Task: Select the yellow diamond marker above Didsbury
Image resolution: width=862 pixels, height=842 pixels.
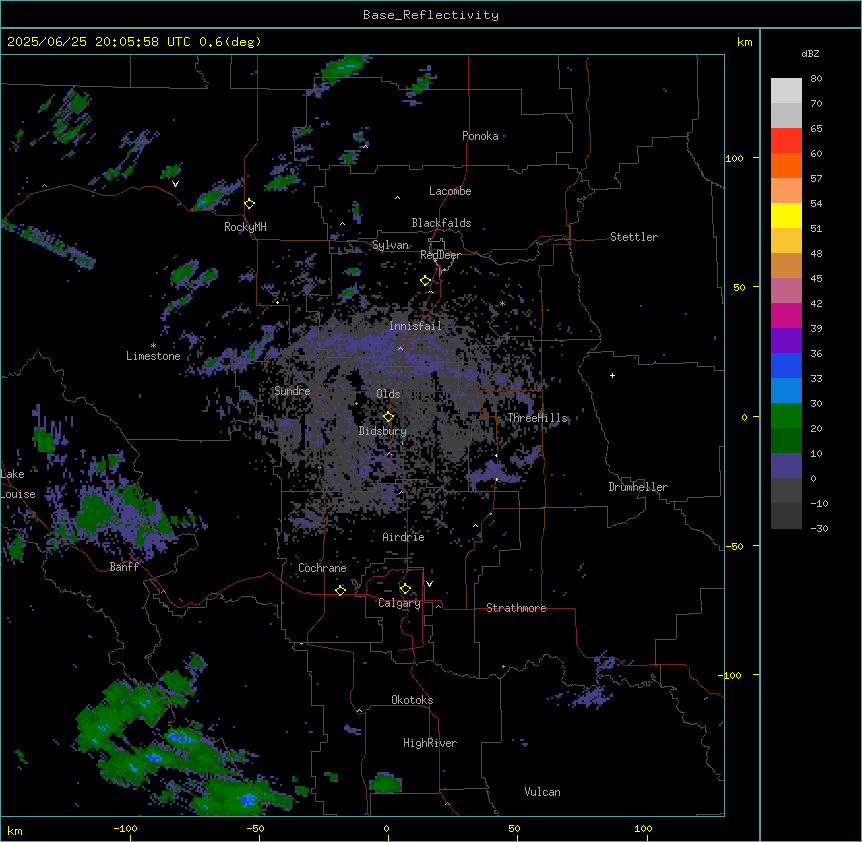Action: click(389, 417)
